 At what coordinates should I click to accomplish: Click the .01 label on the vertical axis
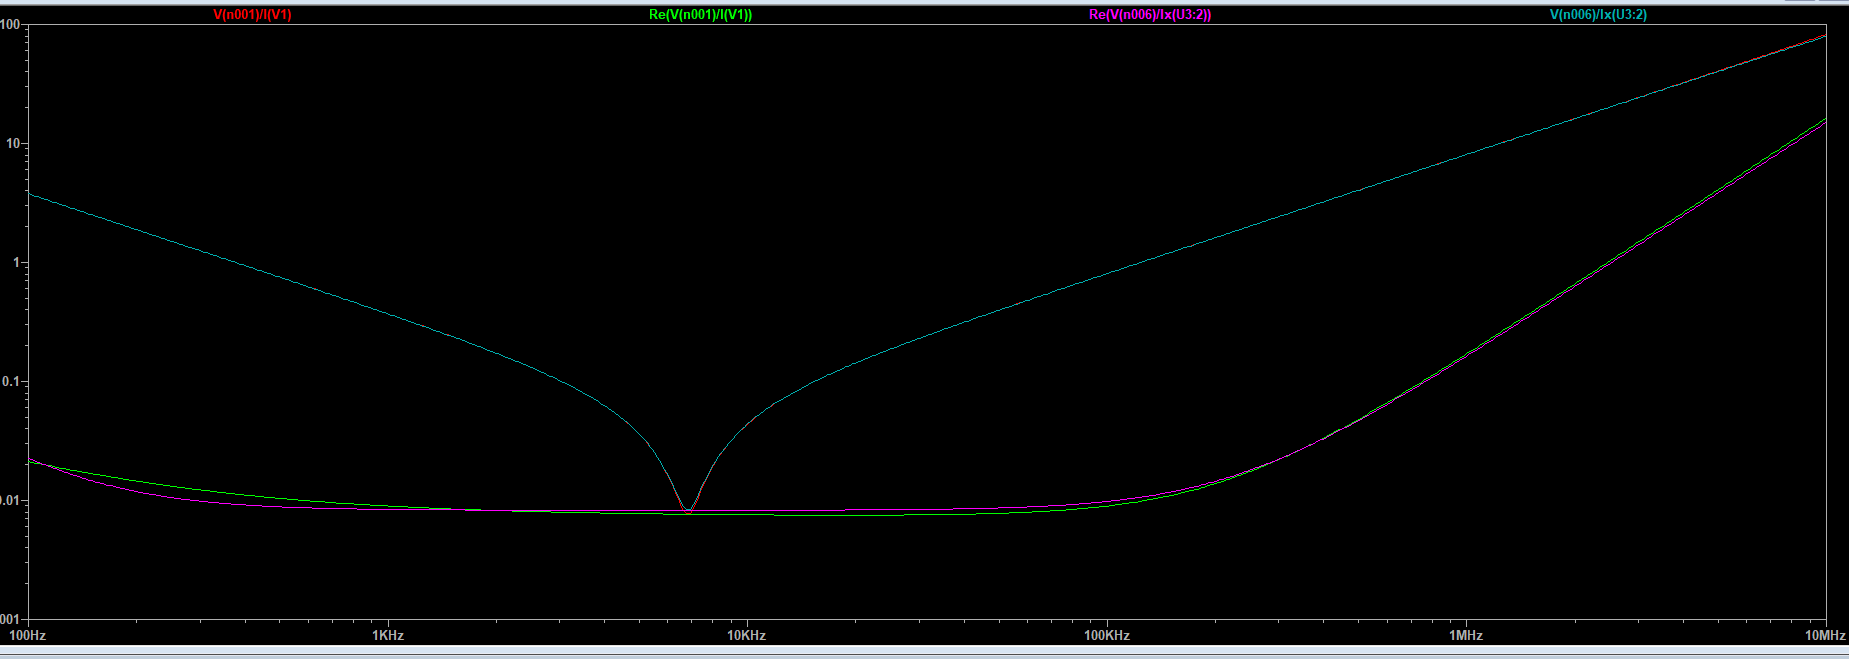[10, 501]
